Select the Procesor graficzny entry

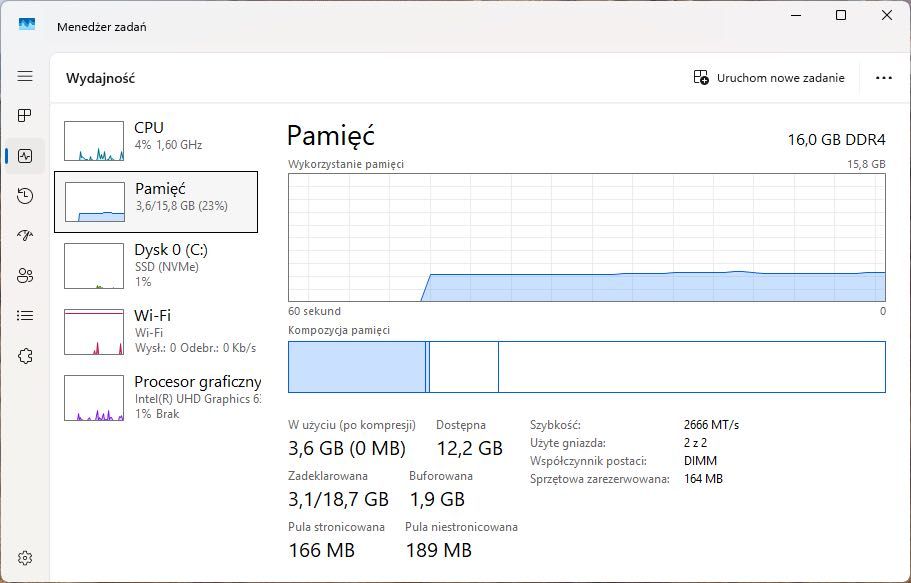[156, 398]
